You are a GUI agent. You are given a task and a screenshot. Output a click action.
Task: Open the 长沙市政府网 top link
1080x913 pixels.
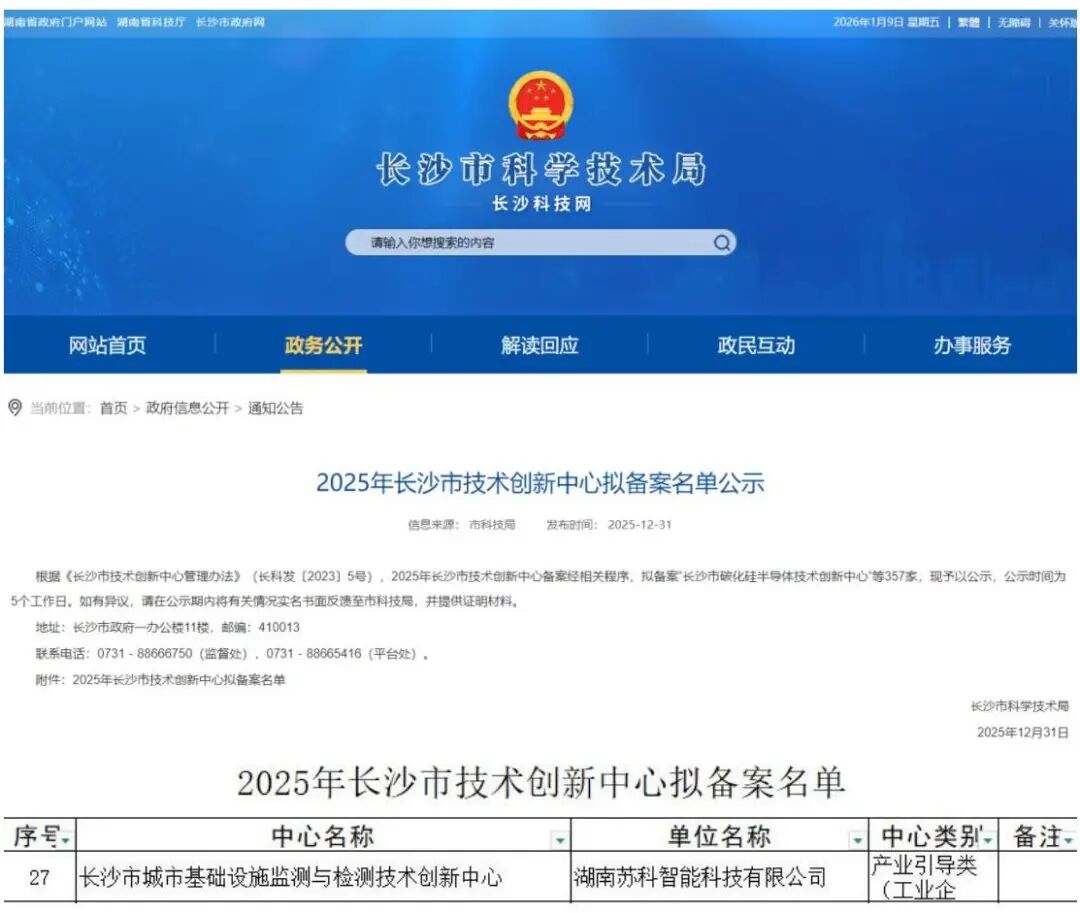pos(230,22)
